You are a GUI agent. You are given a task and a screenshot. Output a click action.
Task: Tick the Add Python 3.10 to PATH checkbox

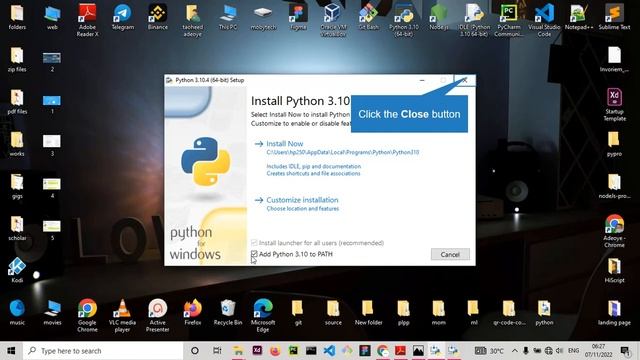[x=254, y=254]
